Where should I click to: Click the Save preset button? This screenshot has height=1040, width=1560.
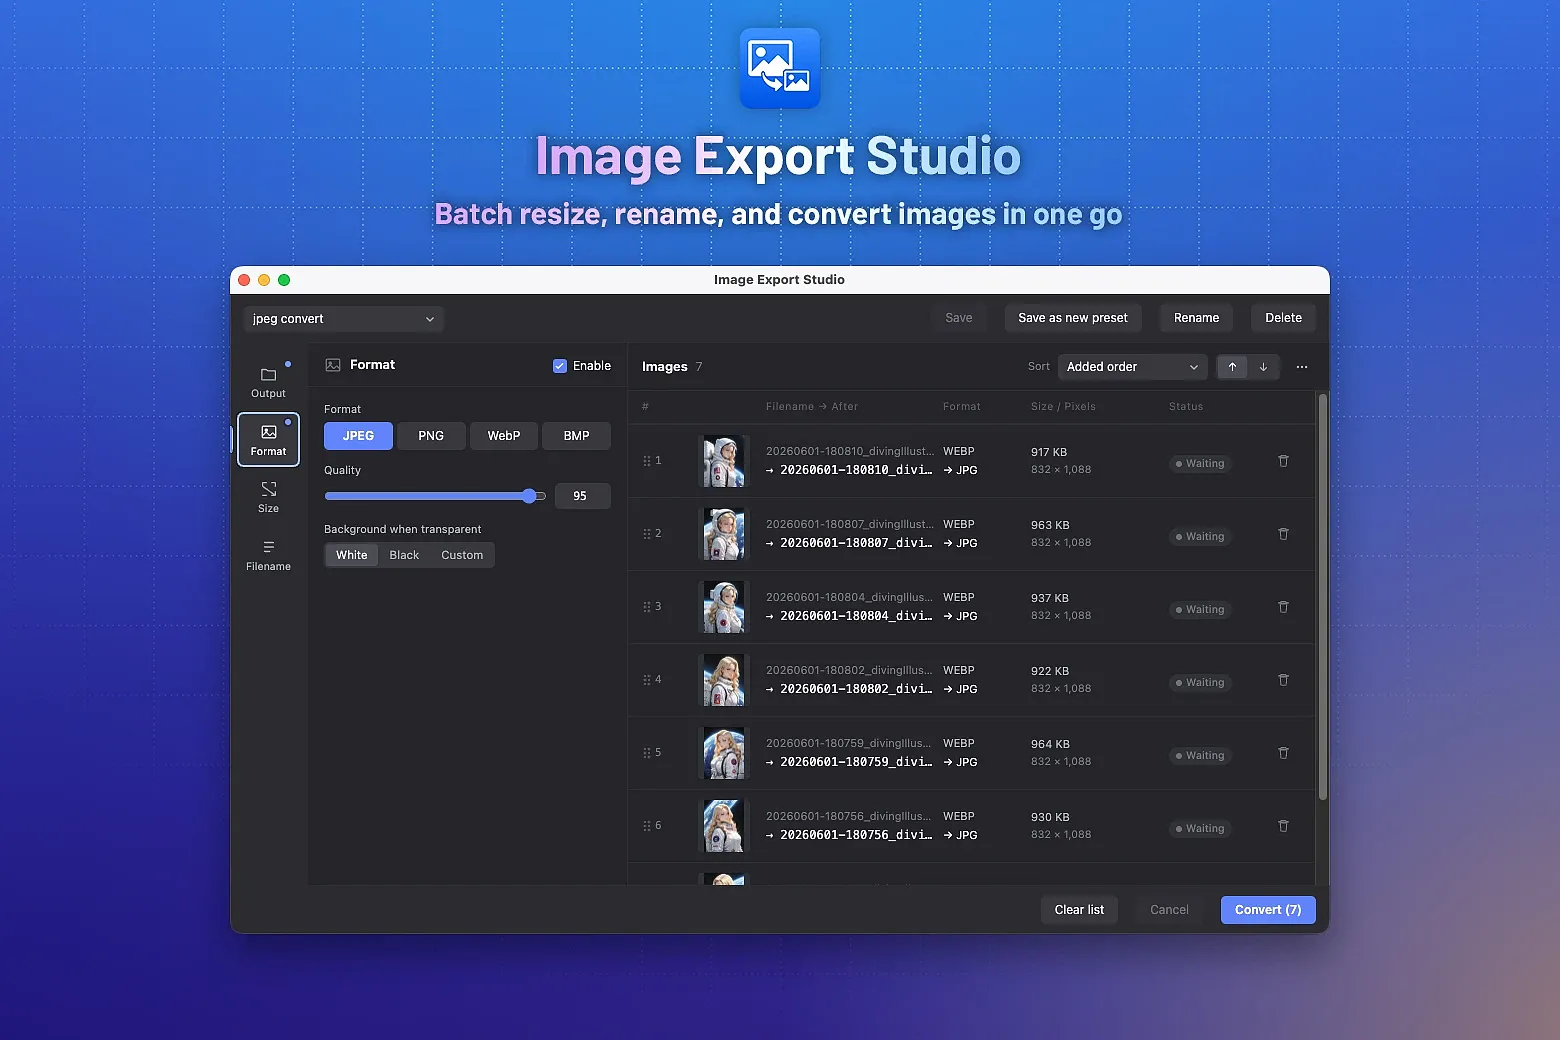pos(959,318)
